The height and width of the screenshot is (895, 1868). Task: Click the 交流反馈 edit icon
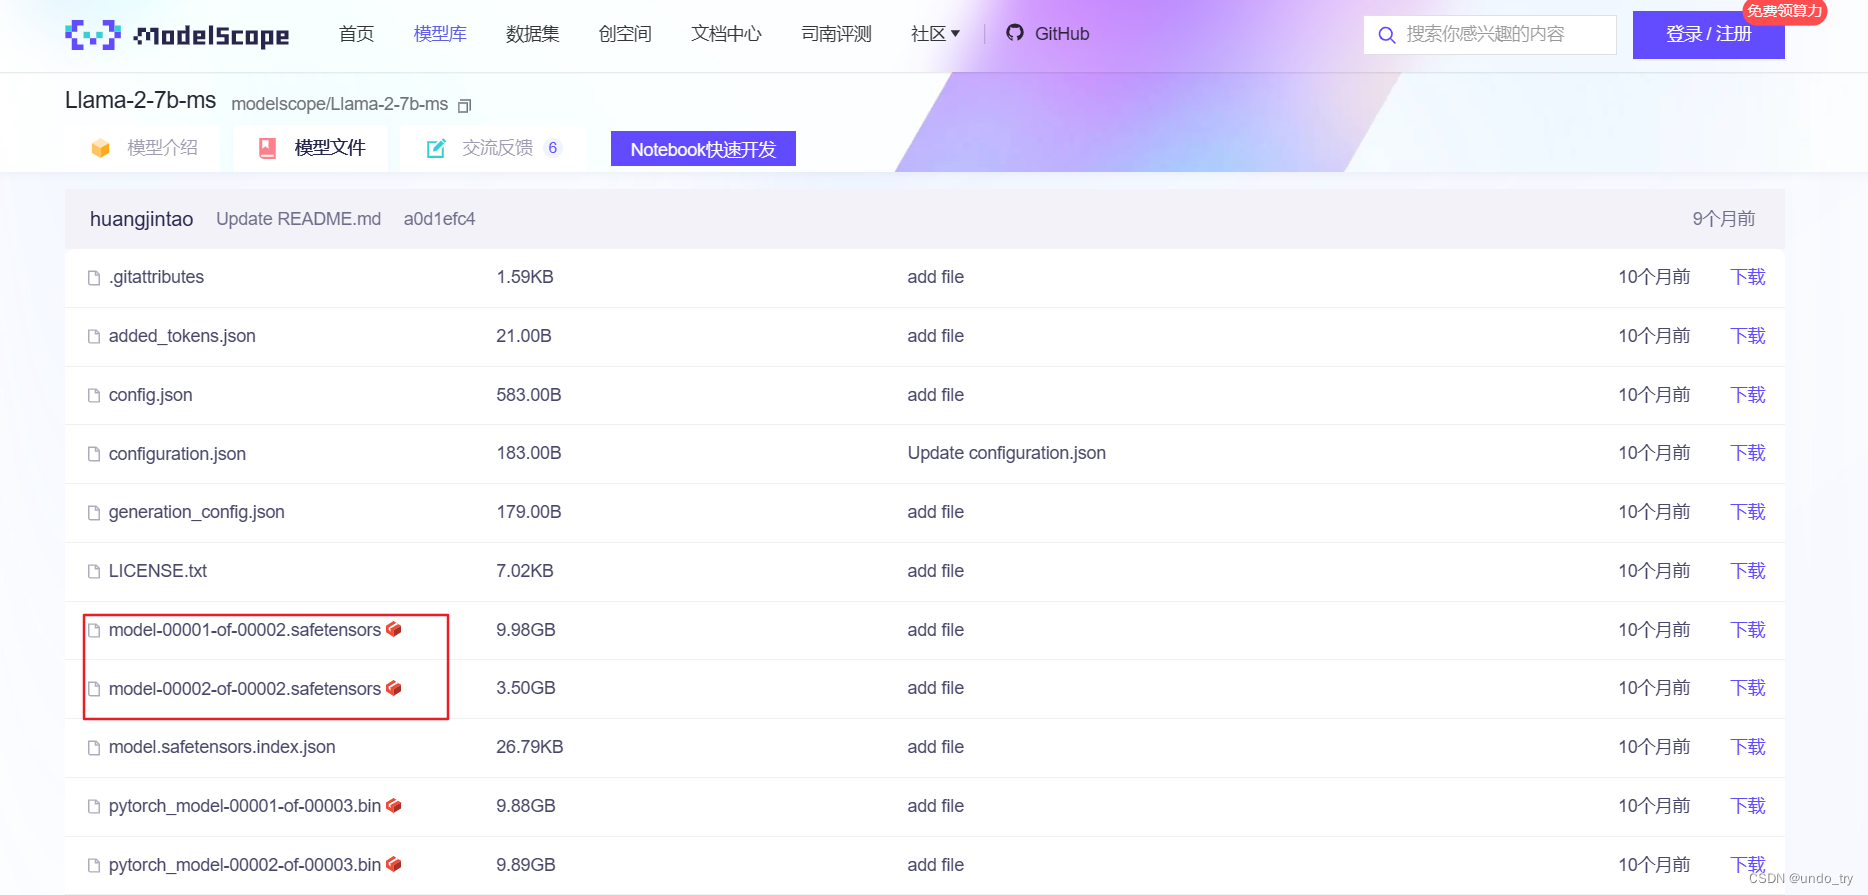point(436,148)
